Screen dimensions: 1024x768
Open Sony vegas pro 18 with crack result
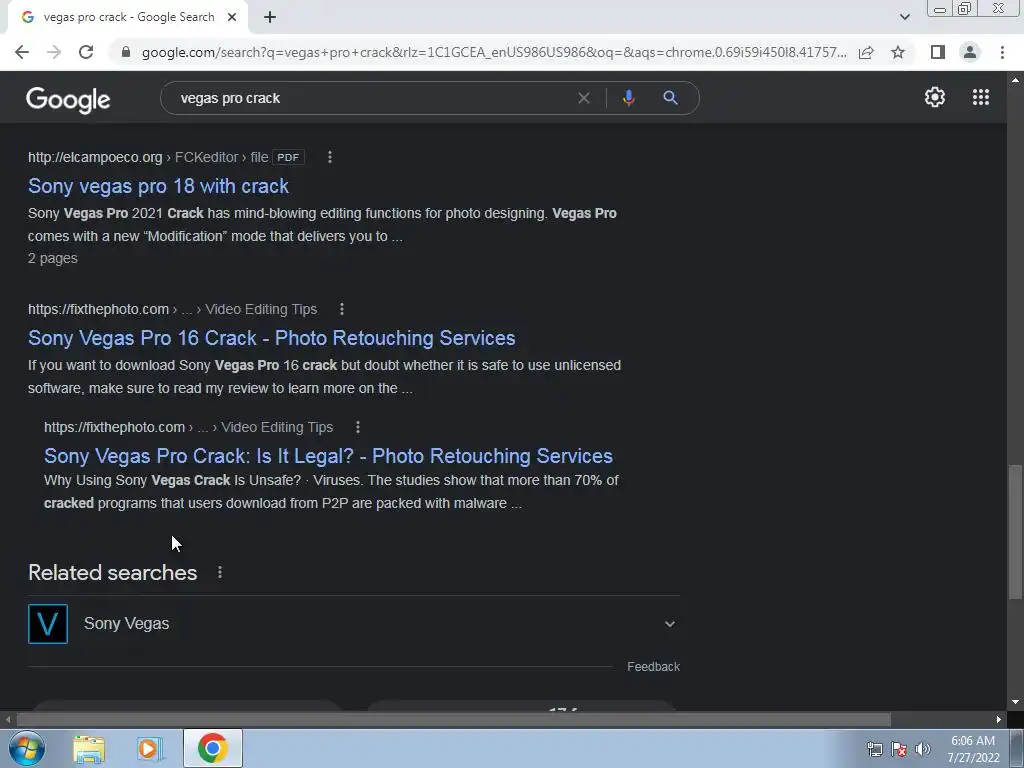[158, 186]
